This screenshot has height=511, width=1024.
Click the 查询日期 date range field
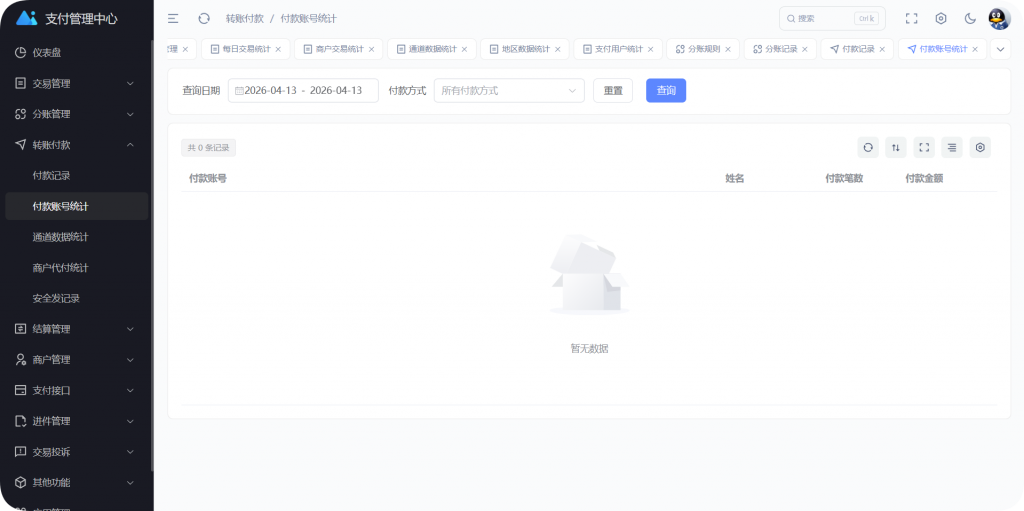(x=303, y=91)
